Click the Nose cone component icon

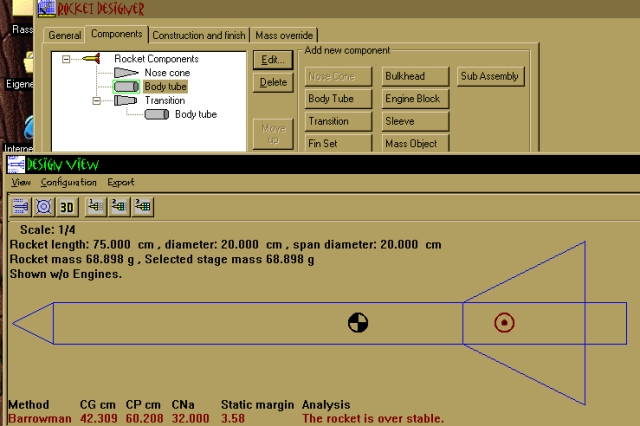tap(126, 73)
